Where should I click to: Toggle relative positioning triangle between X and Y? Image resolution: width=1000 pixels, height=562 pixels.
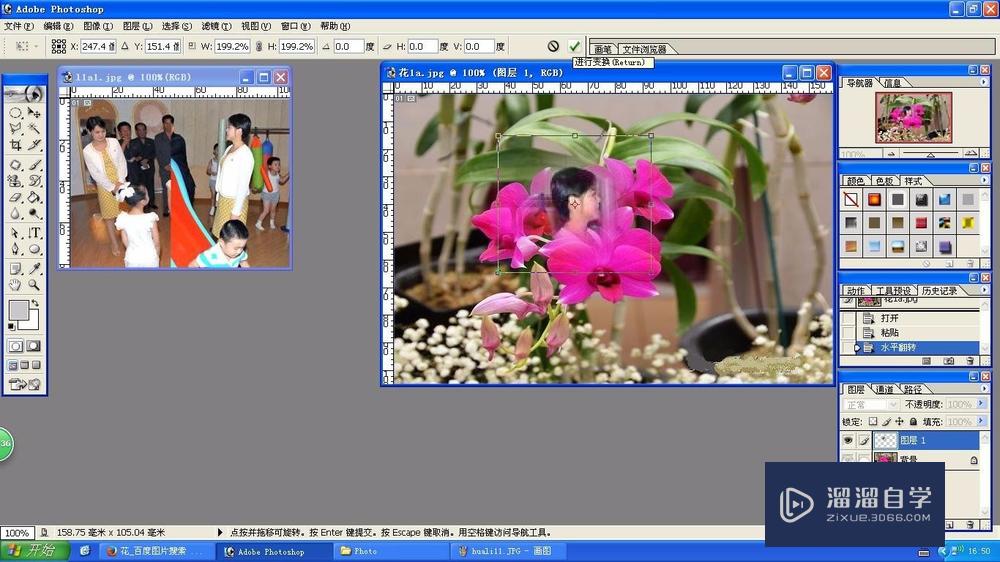(124, 46)
